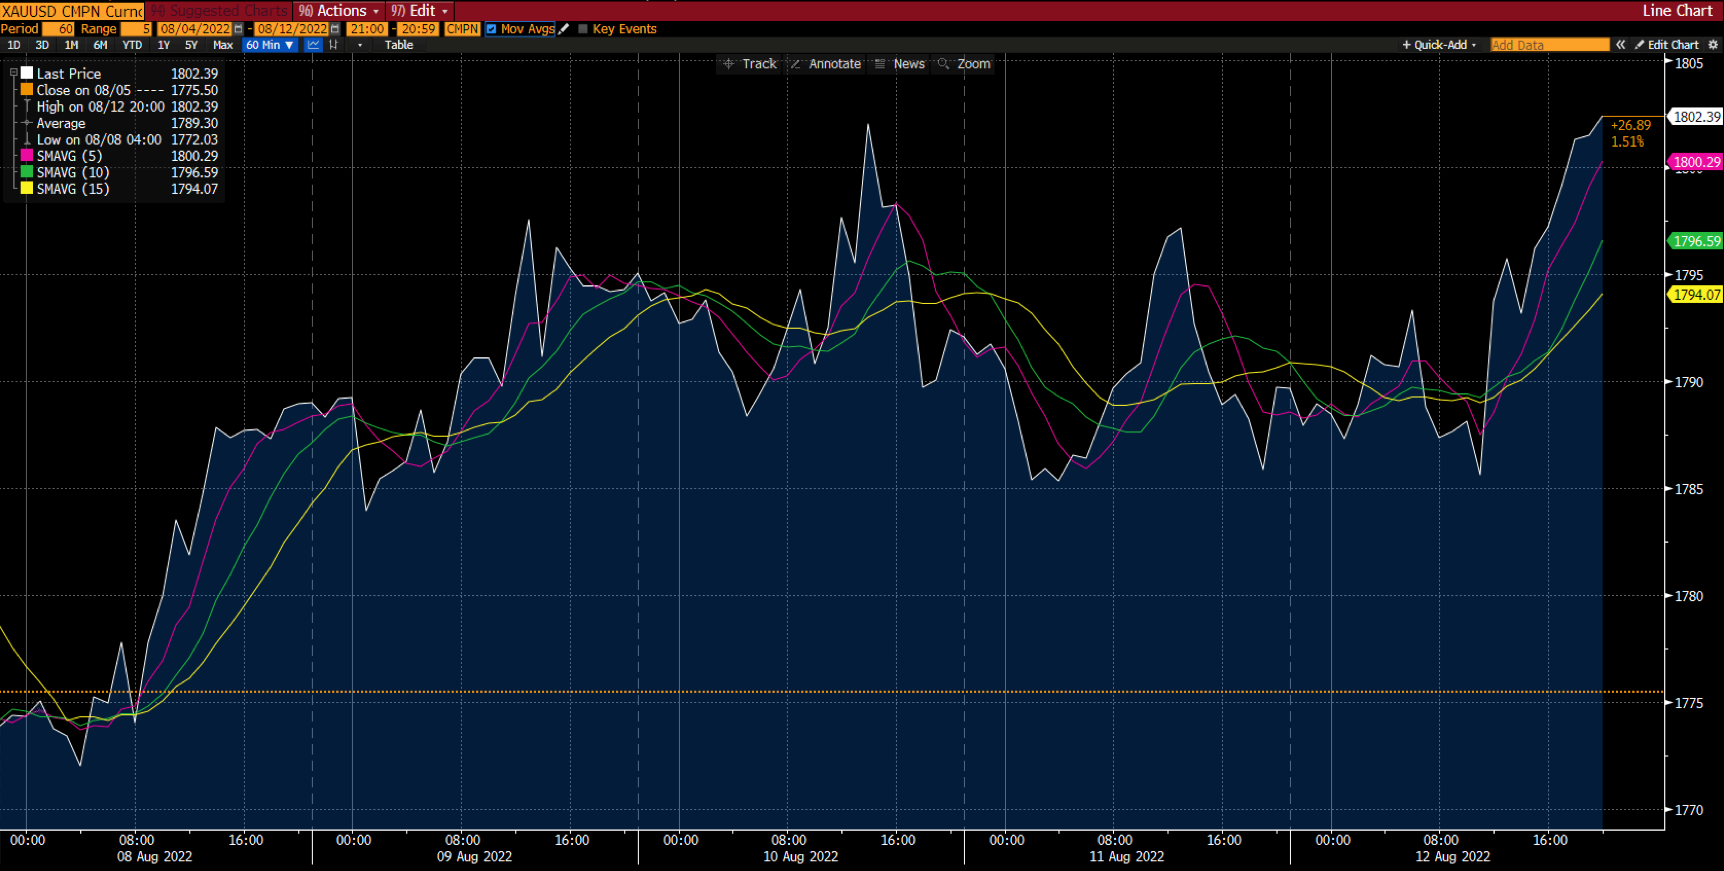Click the line chart type icon
The height and width of the screenshot is (871, 1724).
tap(314, 45)
